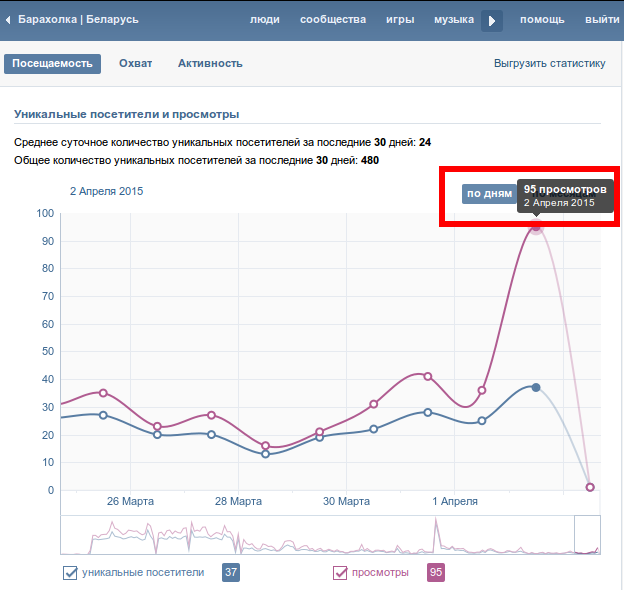This screenshot has height=590, width=624.
Task: Click the back arrow beside Барахолка | Беларусь
Action: coord(9,20)
